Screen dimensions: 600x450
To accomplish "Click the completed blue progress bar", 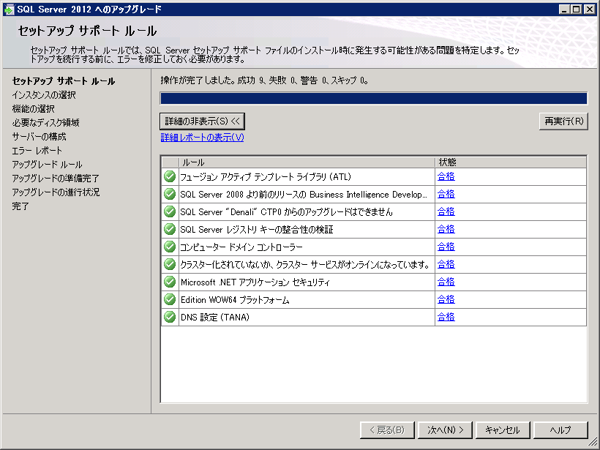I will coord(373,98).
